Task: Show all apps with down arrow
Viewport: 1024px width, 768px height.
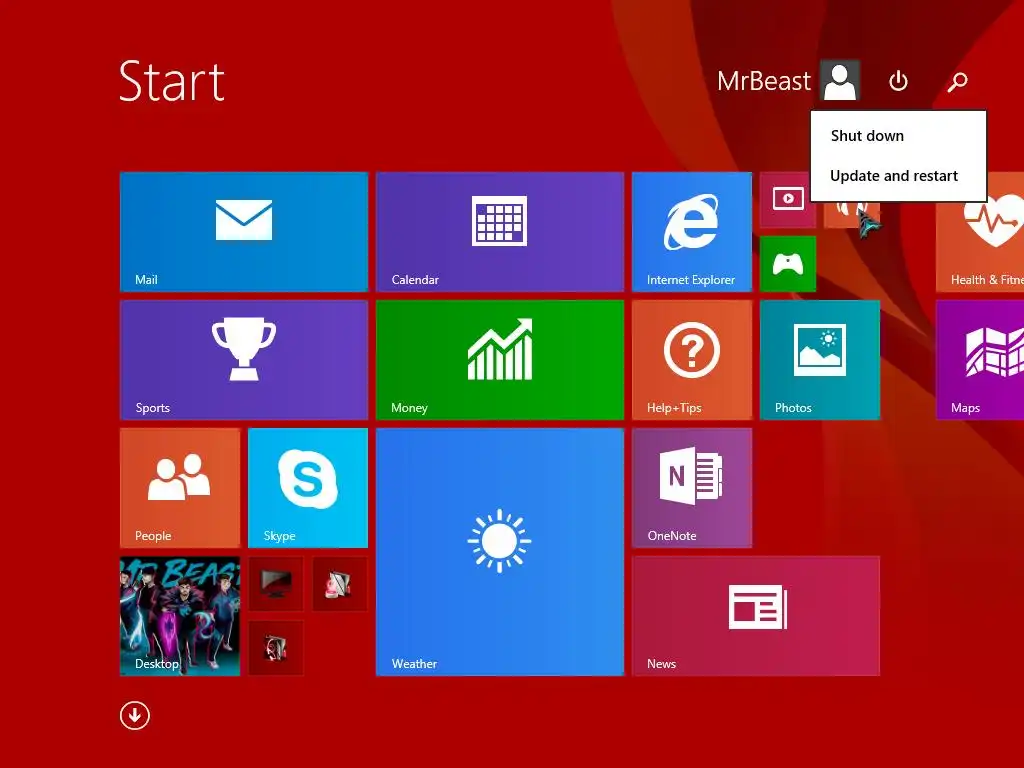Action: point(135,716)
